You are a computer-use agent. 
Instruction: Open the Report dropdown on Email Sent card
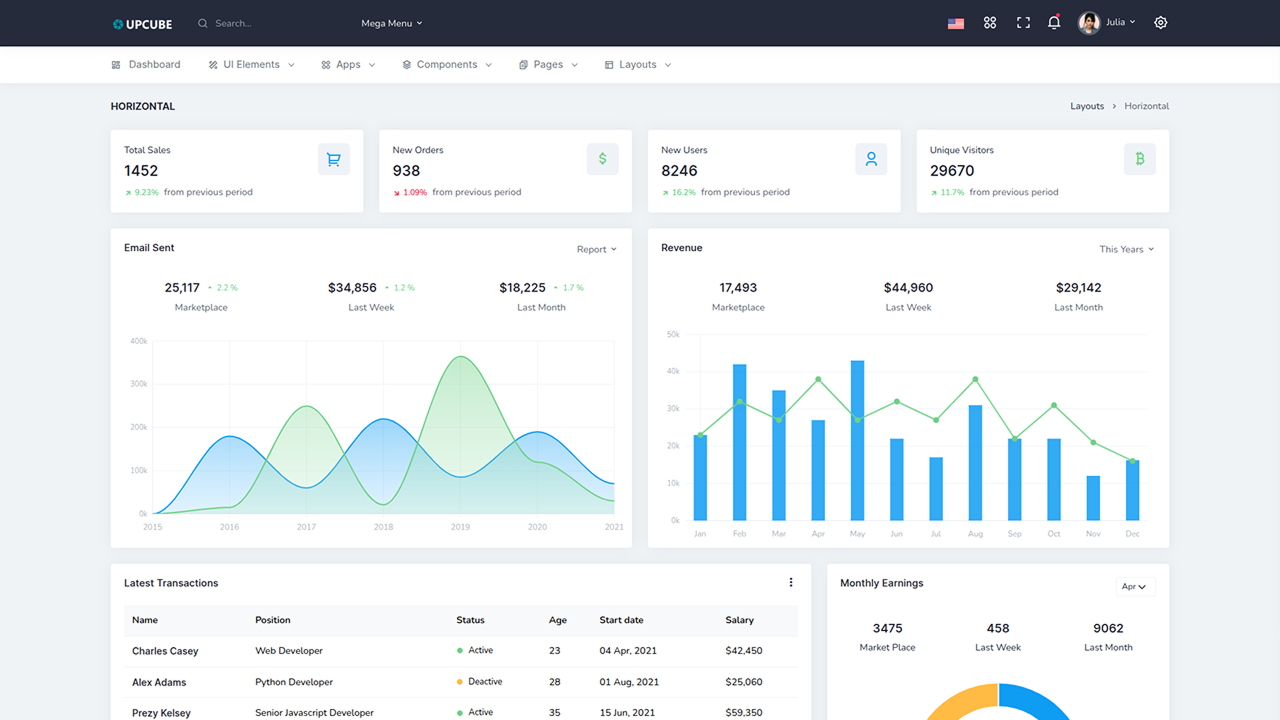click(596, 249)
